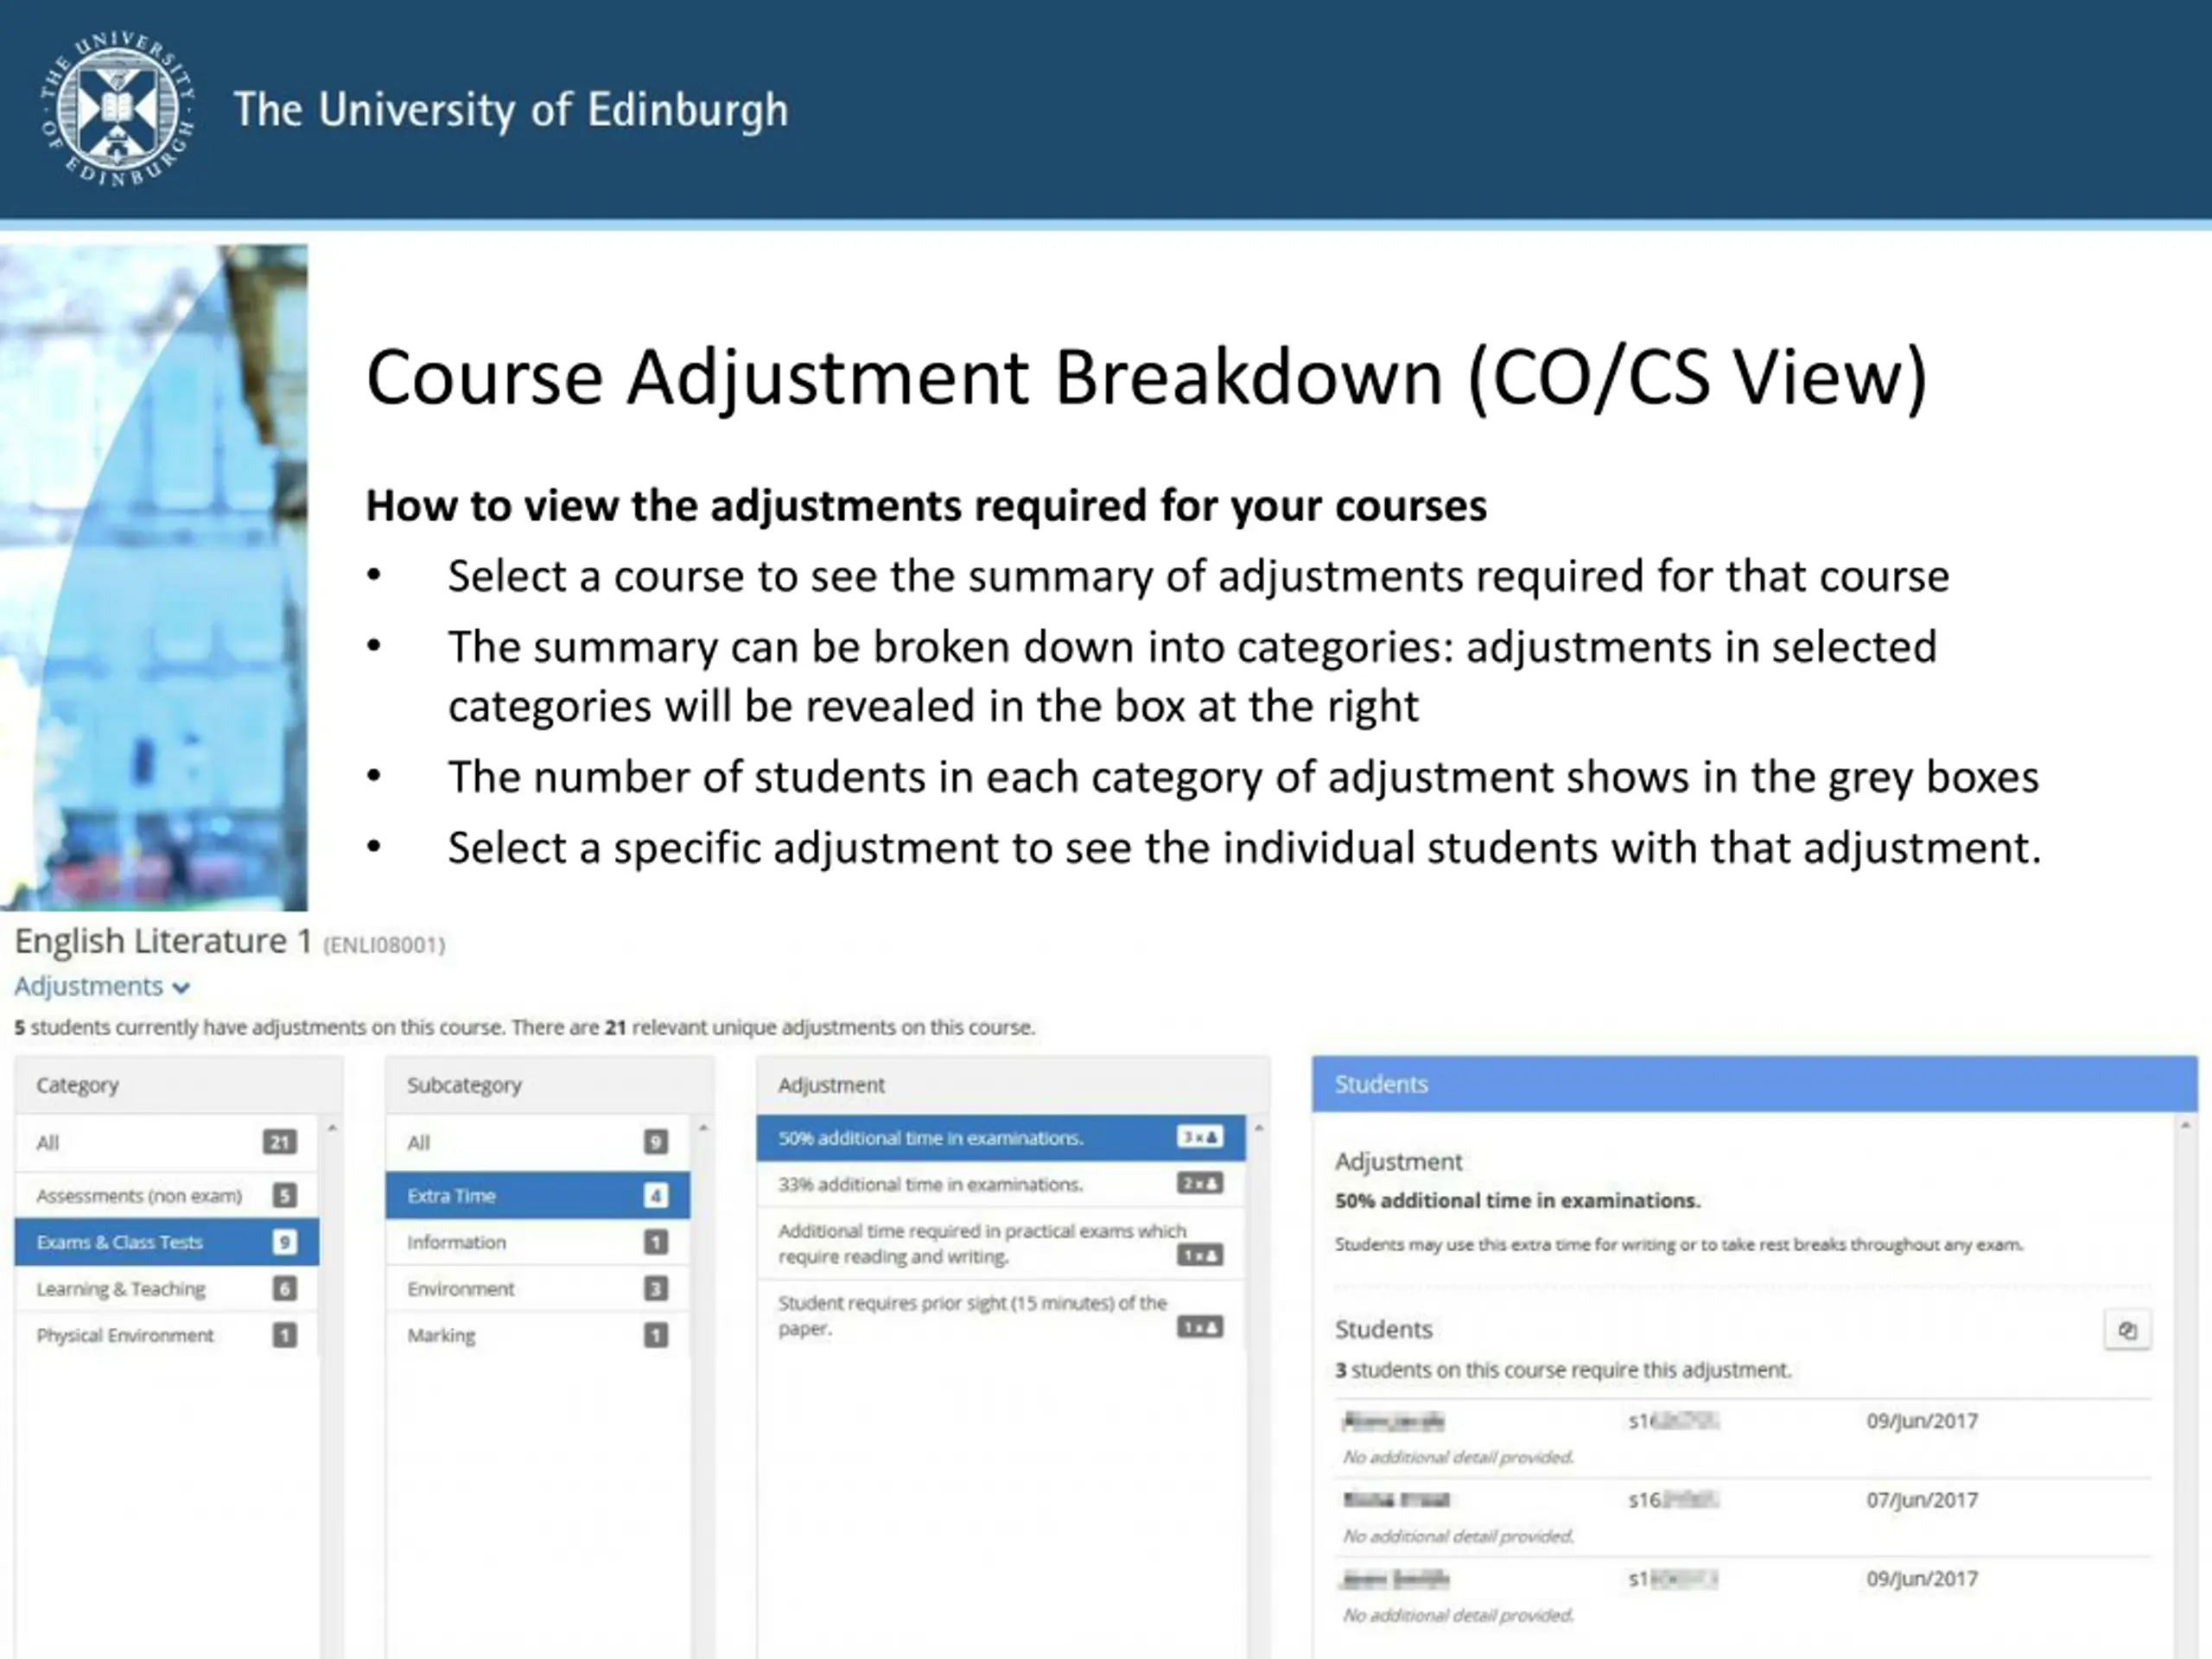2212x1659 pixels.
Task: Click the Students panel header
Action: 1755,1084
